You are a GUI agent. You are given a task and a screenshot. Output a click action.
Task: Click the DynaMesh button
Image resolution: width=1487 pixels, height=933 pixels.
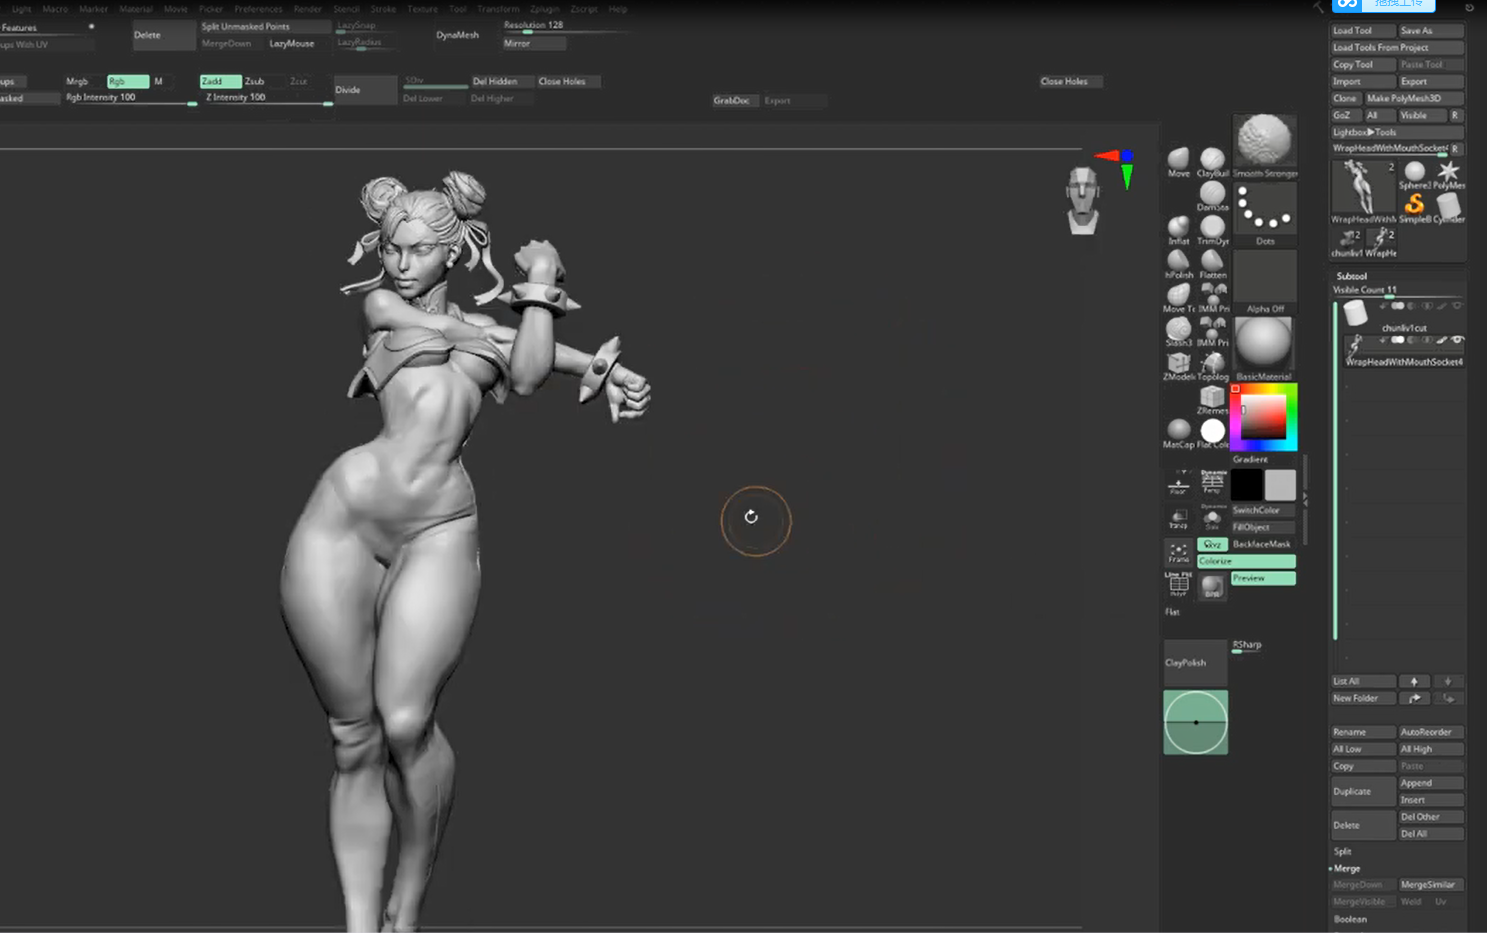(x=458, y=35)
